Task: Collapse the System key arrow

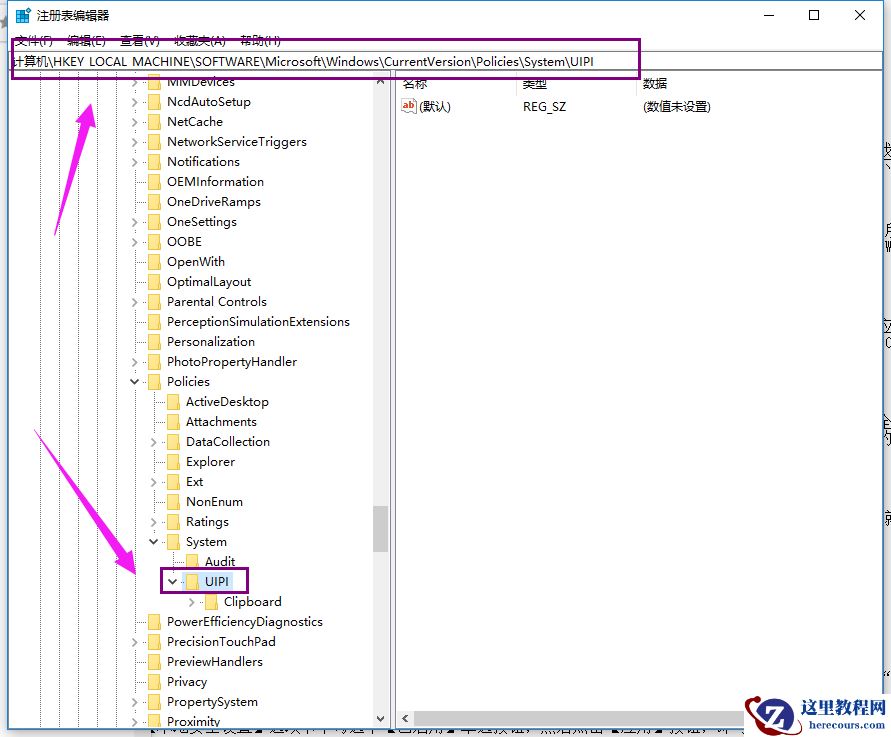Action: [x=151, y=541]
